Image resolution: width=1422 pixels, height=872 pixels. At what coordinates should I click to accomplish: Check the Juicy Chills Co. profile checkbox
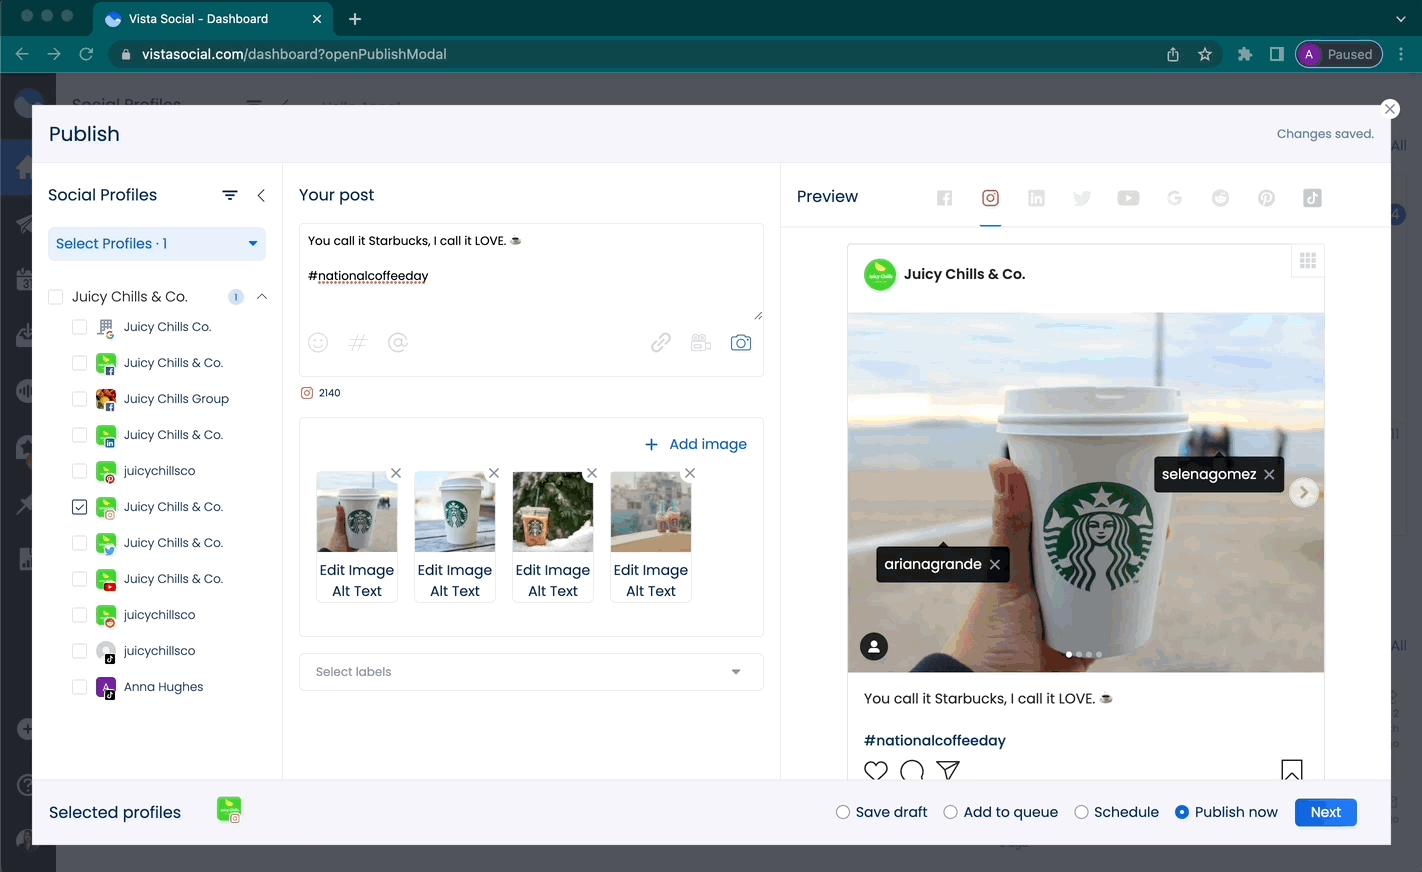click(x=80, y=327)
